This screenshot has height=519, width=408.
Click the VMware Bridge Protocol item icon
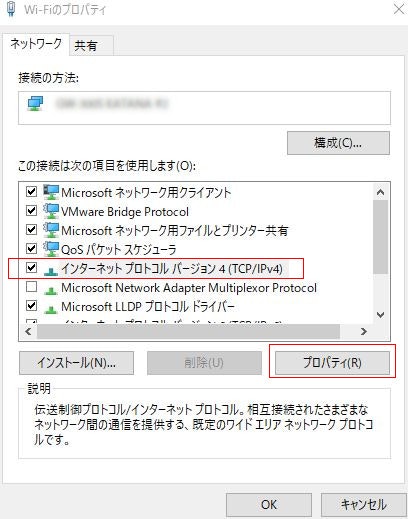click(51, 211)
